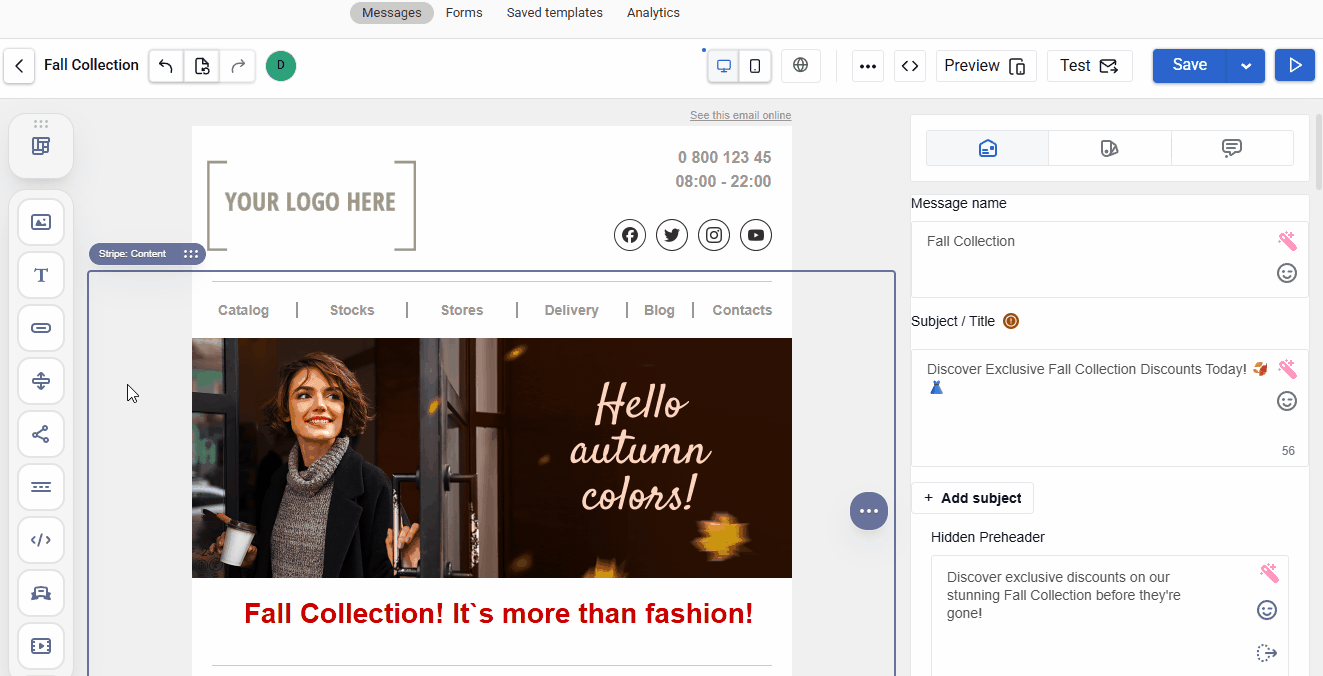Image resolution: width=1323 pixels, height=676 pixels.
Task: Use AI wand for Message name
Action: (x=1287, y=241)
